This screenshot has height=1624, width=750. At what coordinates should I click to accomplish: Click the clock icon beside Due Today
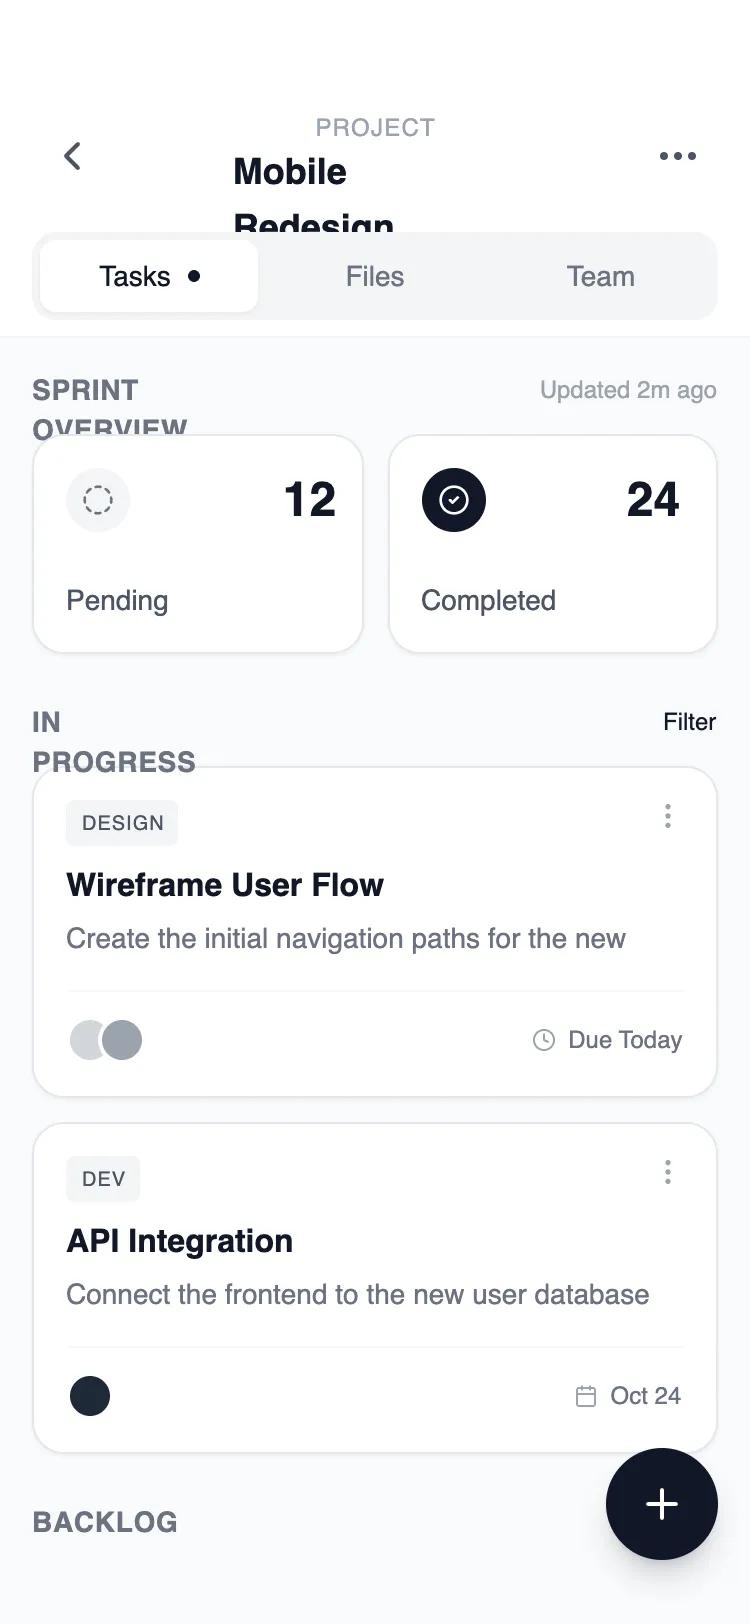tap(544, 1040)
